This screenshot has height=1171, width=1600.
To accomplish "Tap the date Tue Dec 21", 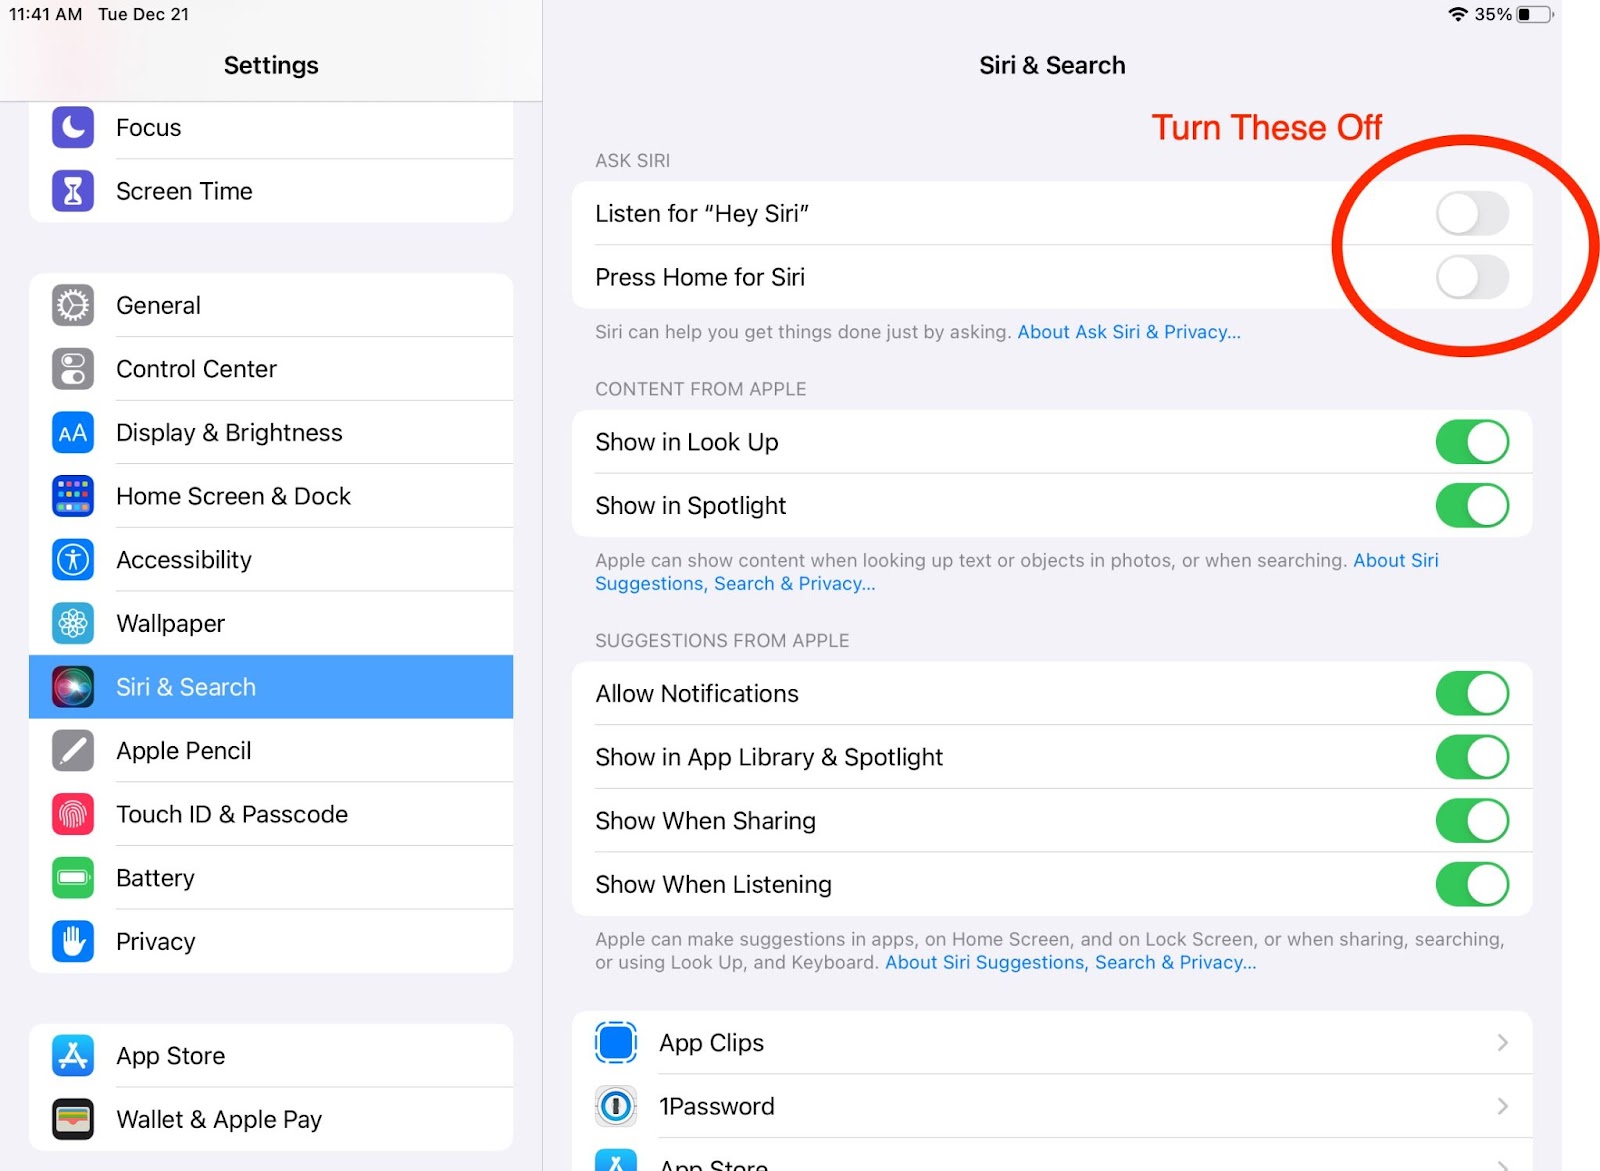I will click(x=143, y=14).
